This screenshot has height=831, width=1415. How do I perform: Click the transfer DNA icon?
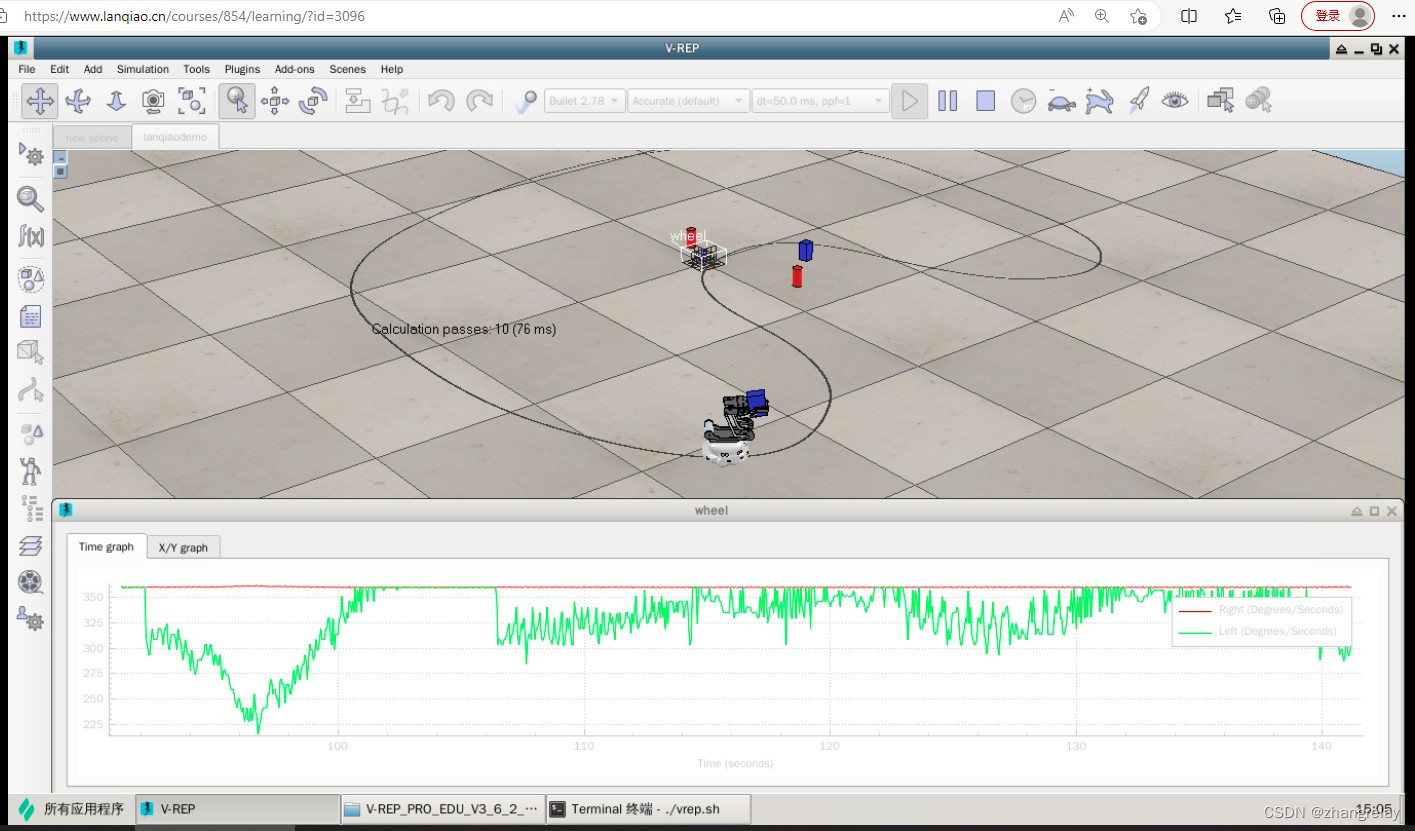[x=396, y=100]
